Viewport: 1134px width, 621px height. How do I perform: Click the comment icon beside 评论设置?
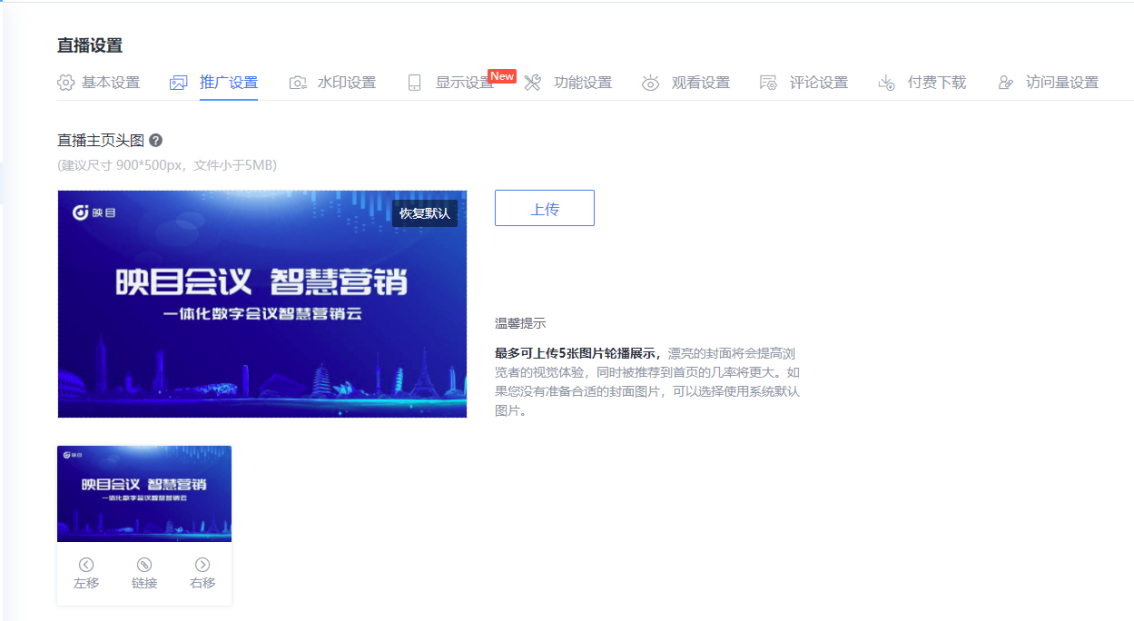coord(768,82)
